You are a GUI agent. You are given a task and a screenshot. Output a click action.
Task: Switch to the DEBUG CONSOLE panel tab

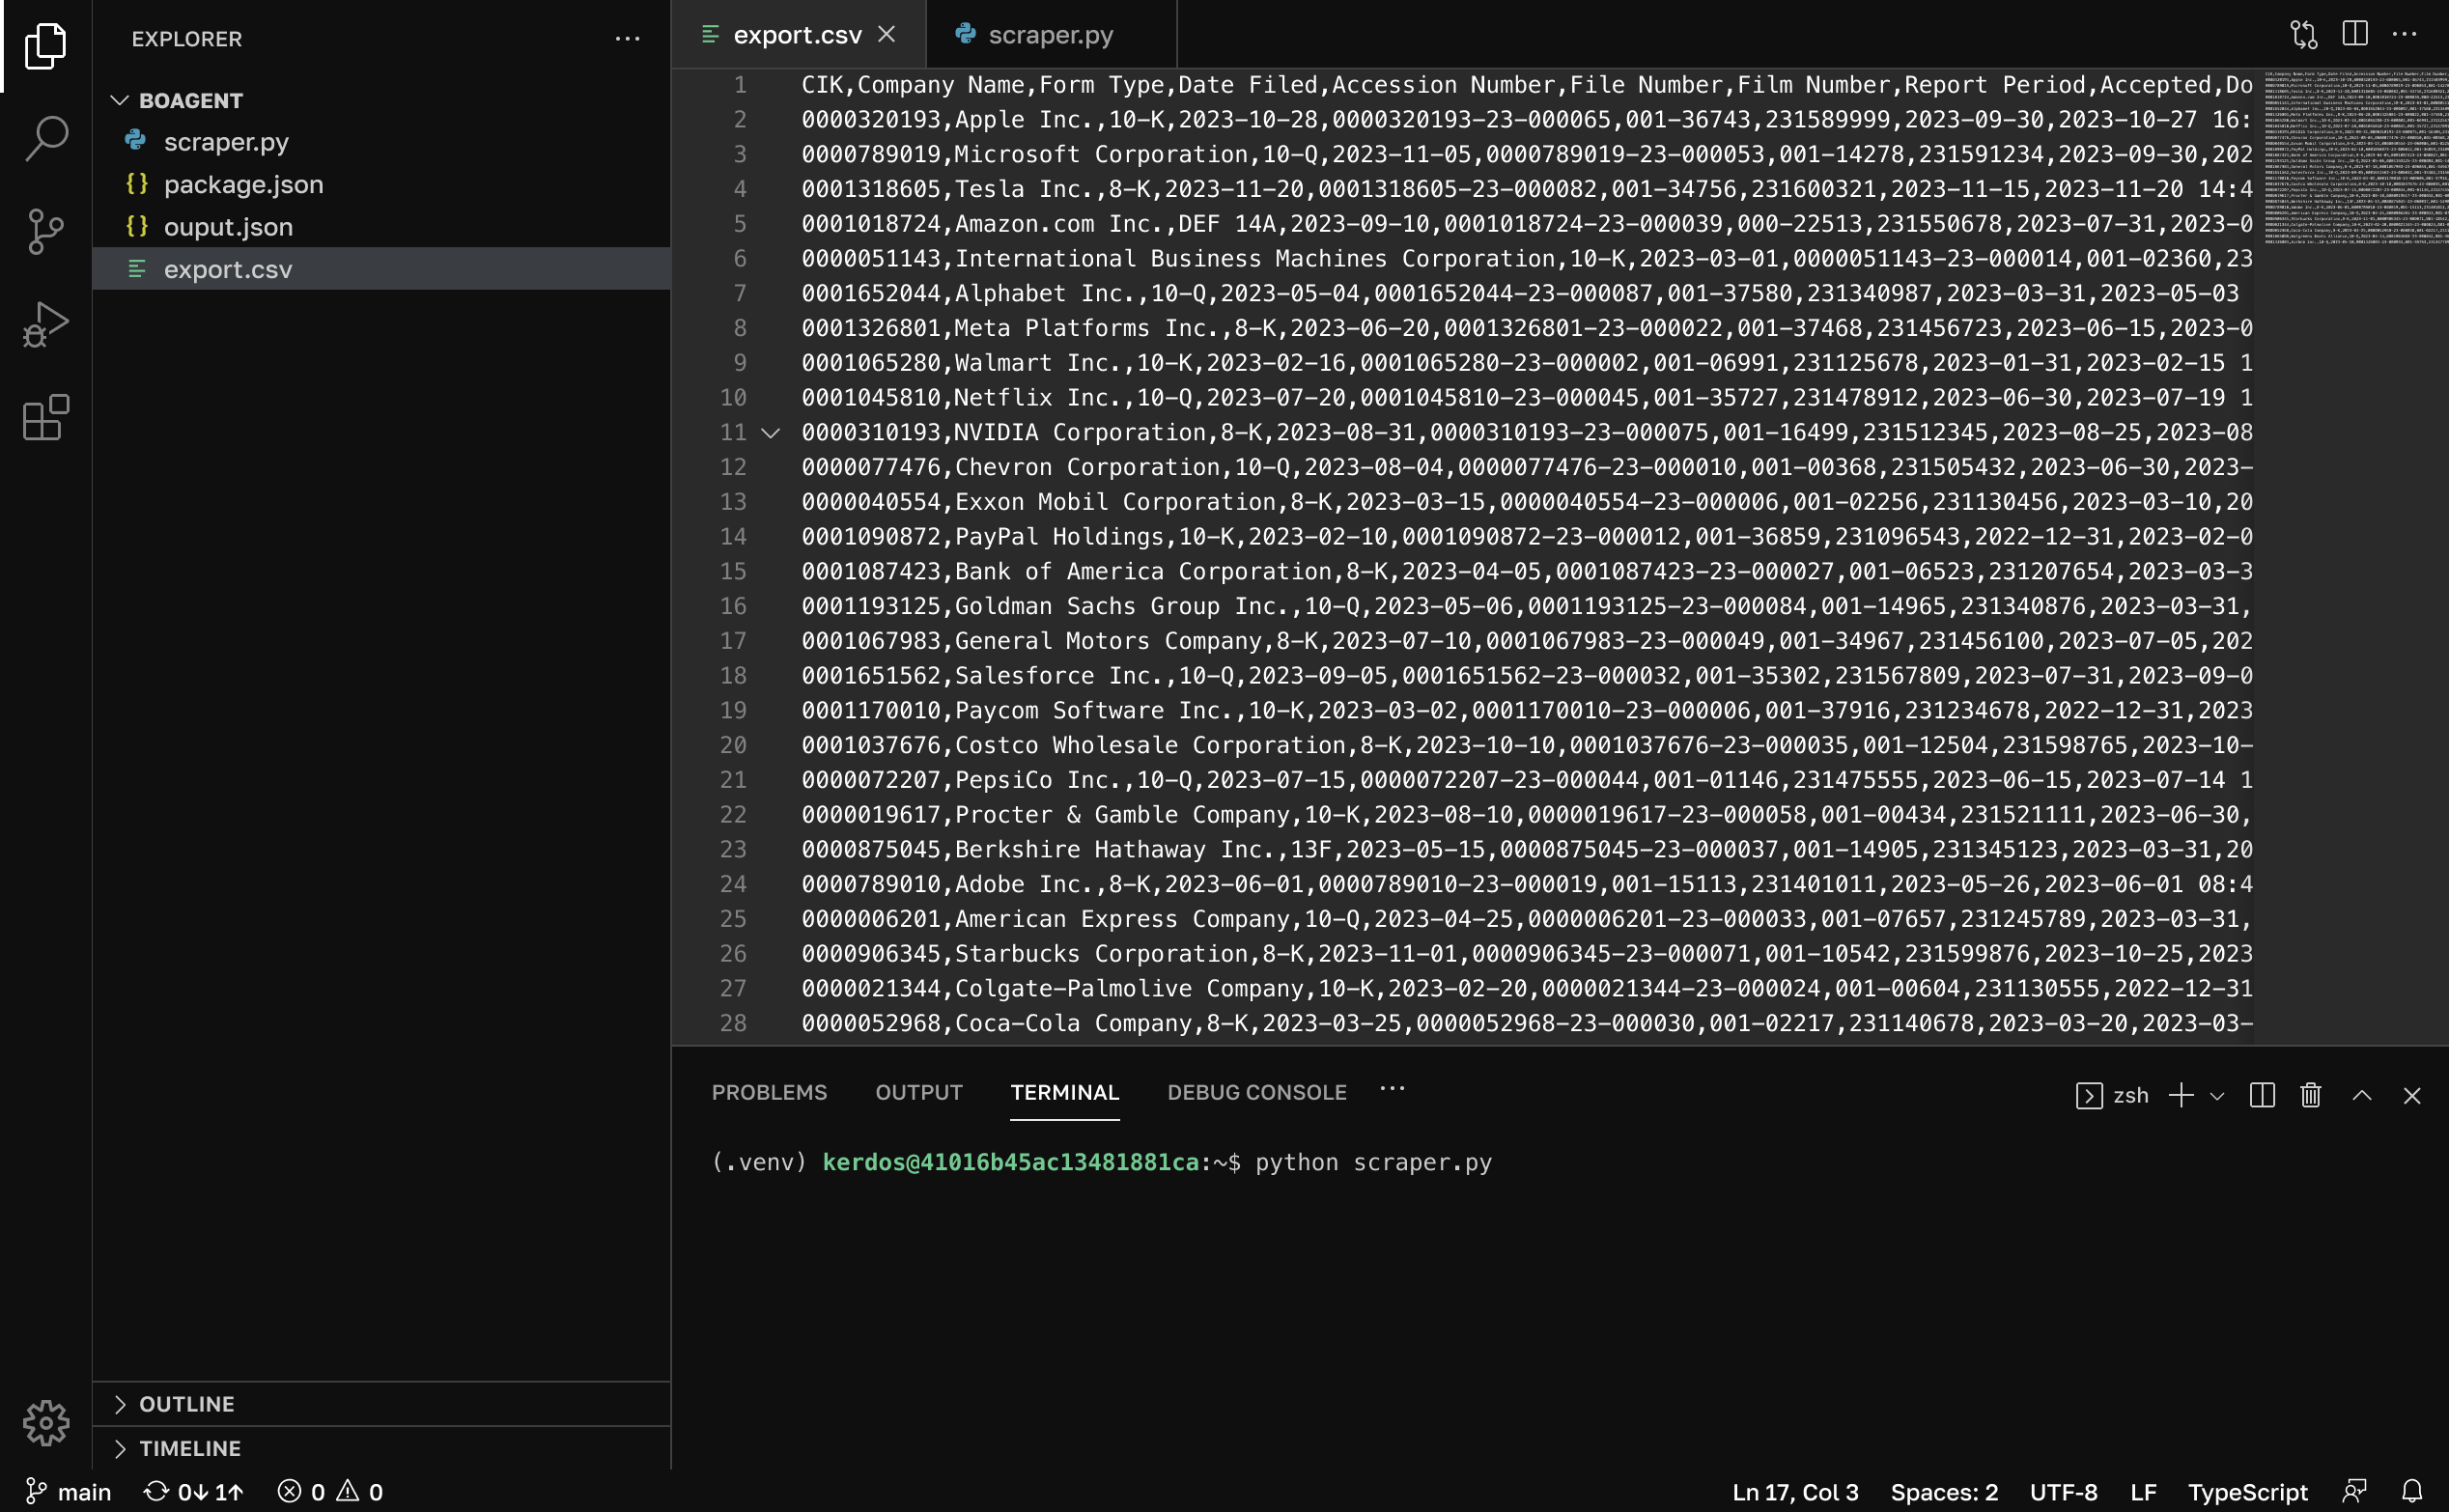coord(1256,1092)
